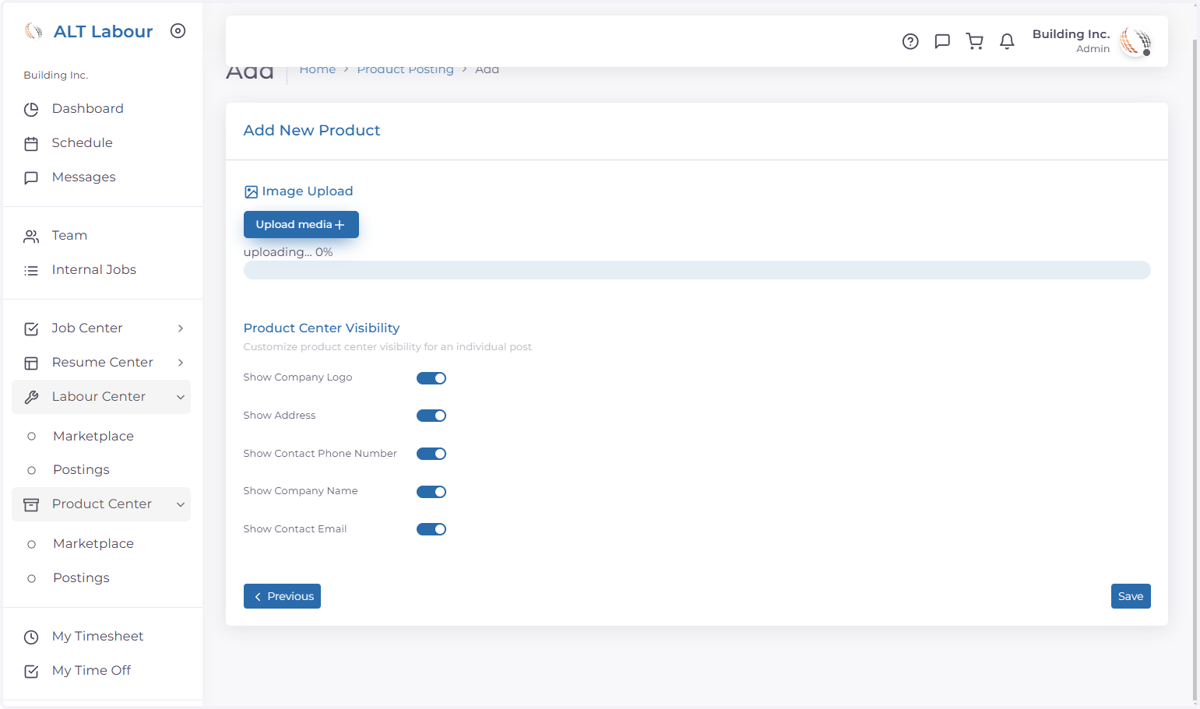Follow the Home breadcrumb link

[317, 69]
